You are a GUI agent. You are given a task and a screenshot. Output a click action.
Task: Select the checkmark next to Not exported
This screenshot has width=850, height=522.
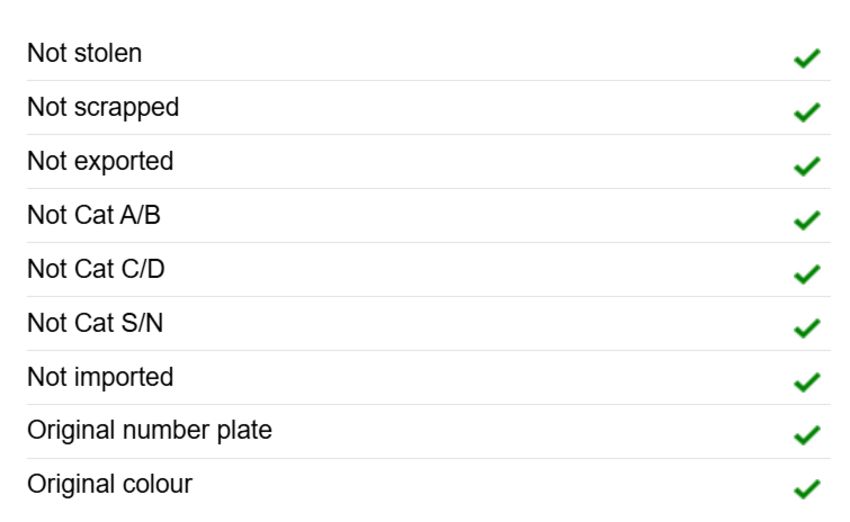point(807,166)
